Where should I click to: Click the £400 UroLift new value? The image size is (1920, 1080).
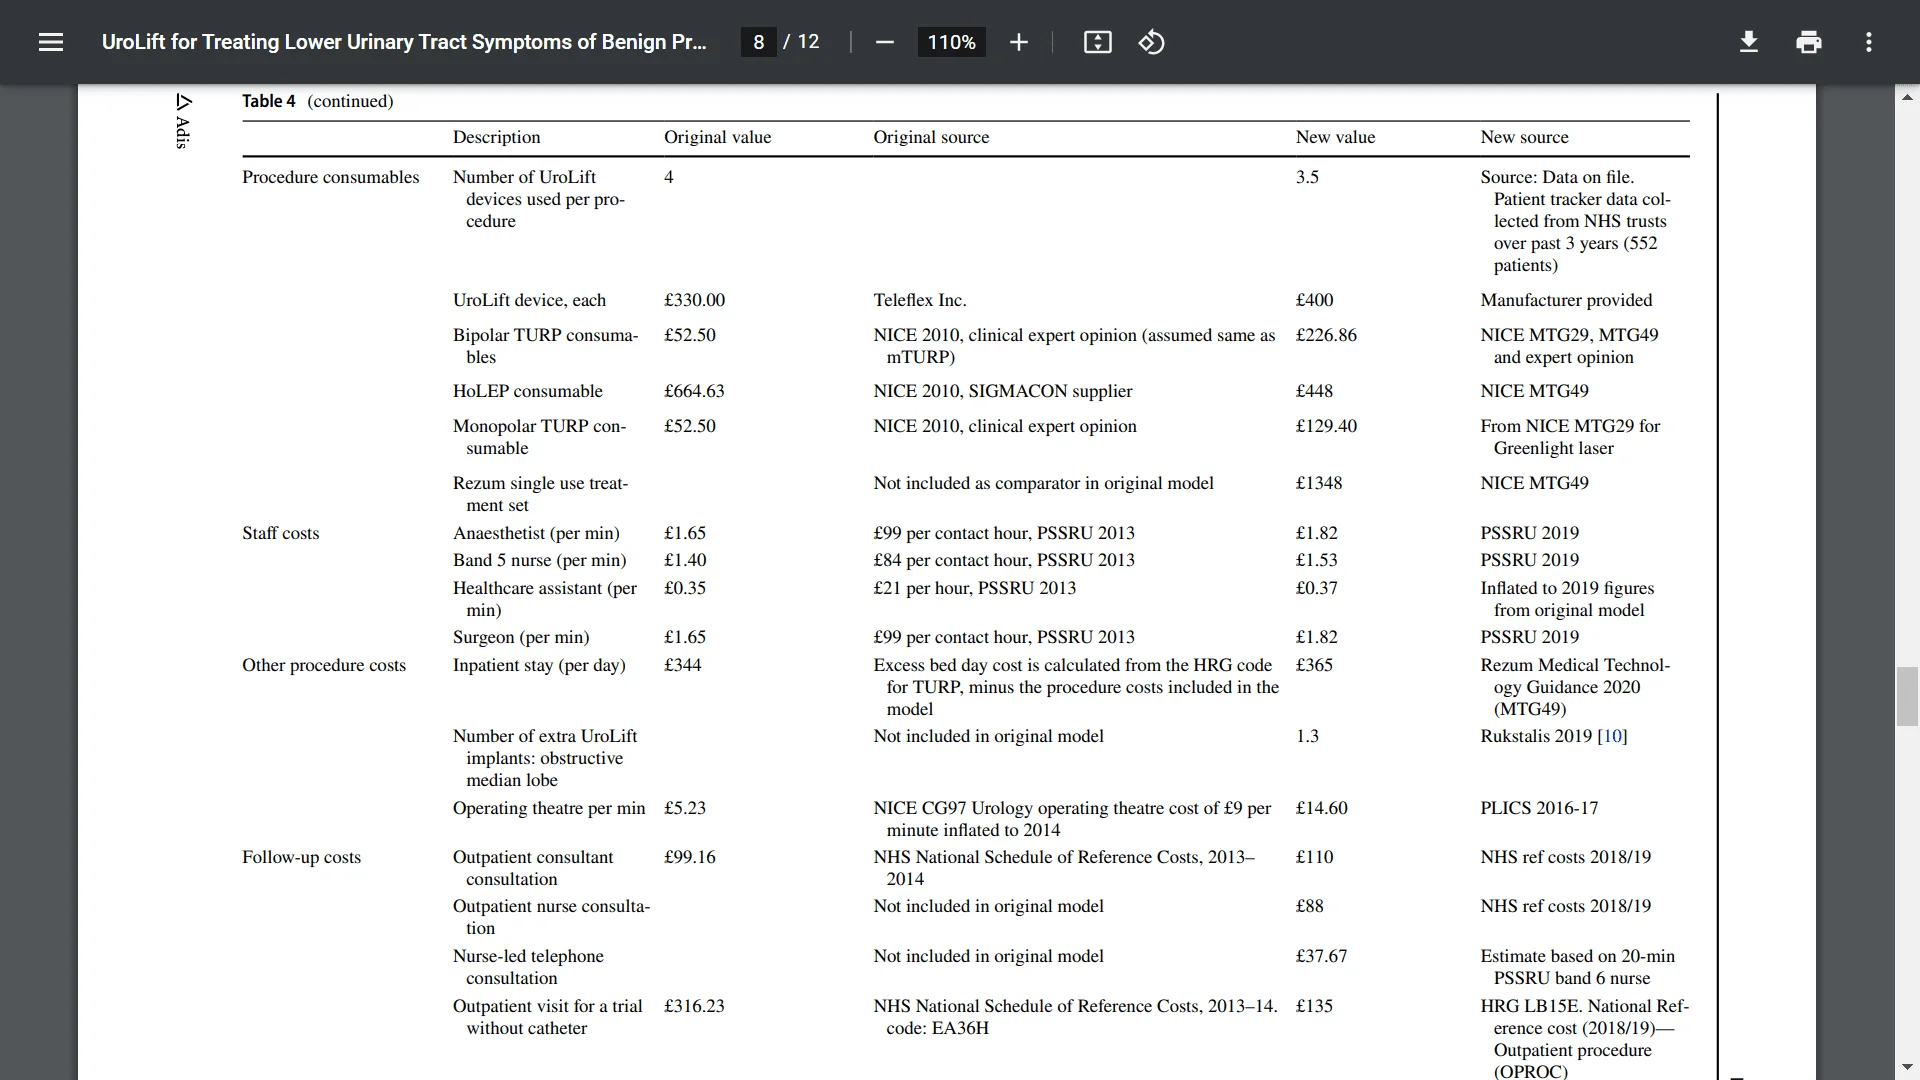(1315, 300)
